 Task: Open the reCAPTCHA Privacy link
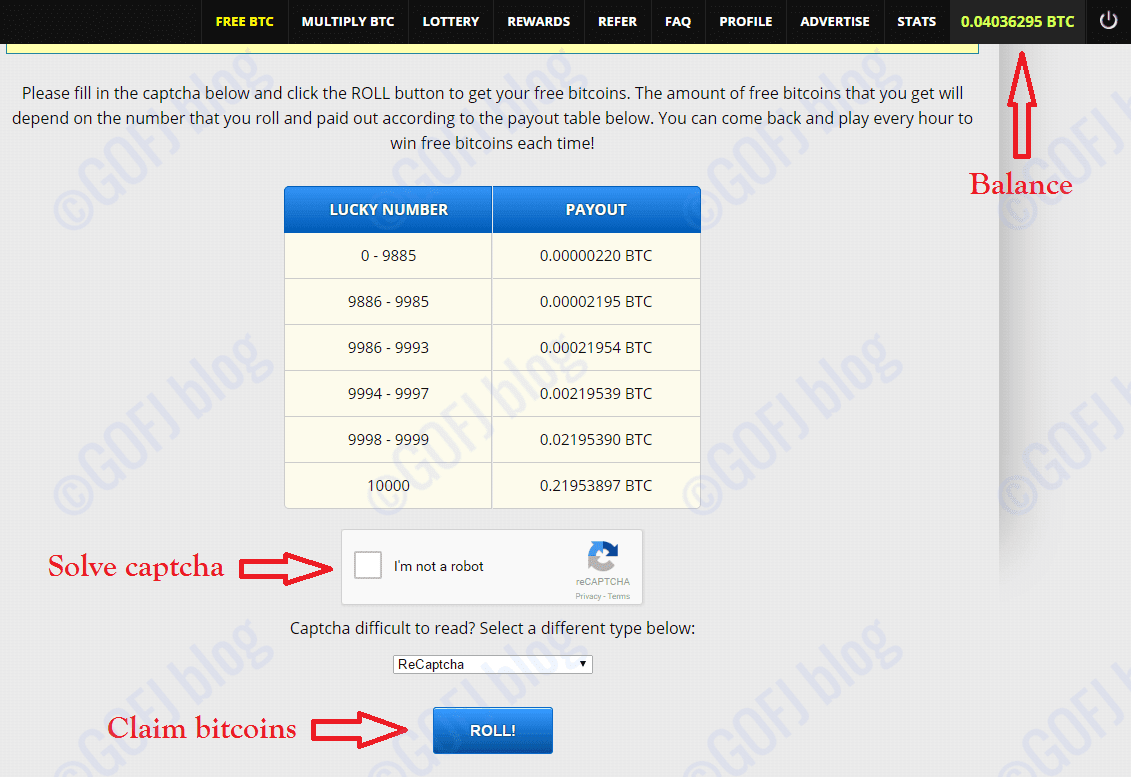(x=588, y=597)
